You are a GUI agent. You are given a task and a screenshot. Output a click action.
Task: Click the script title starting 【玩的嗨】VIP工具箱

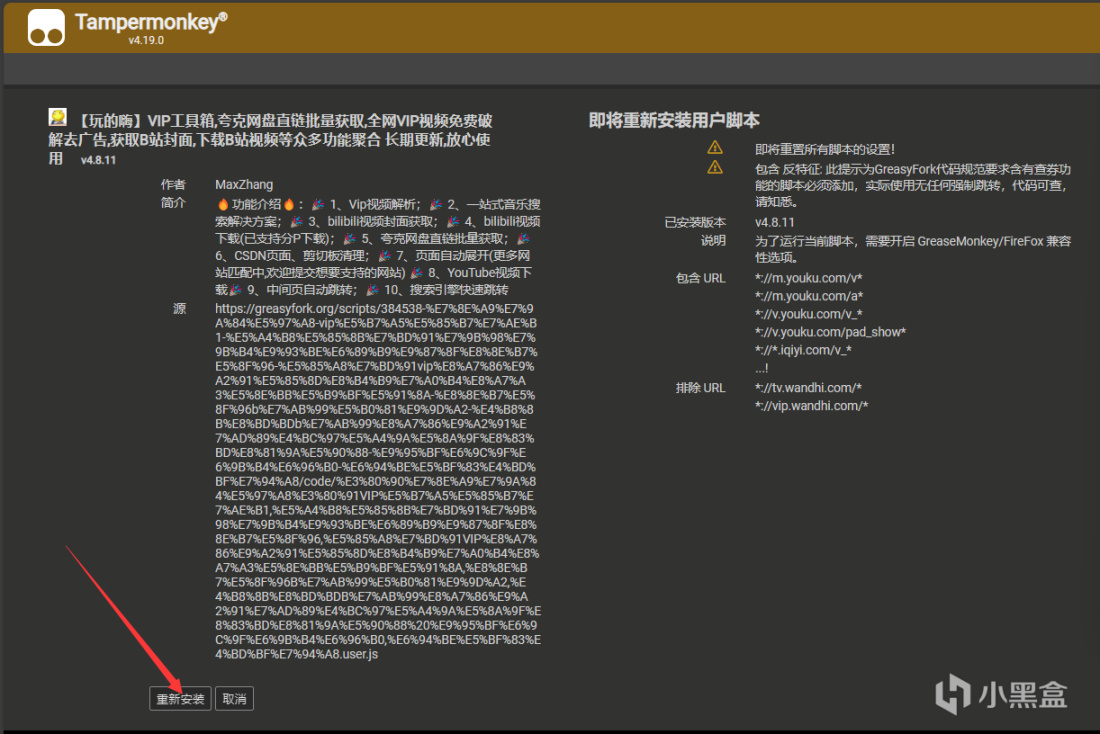point(270,140)
